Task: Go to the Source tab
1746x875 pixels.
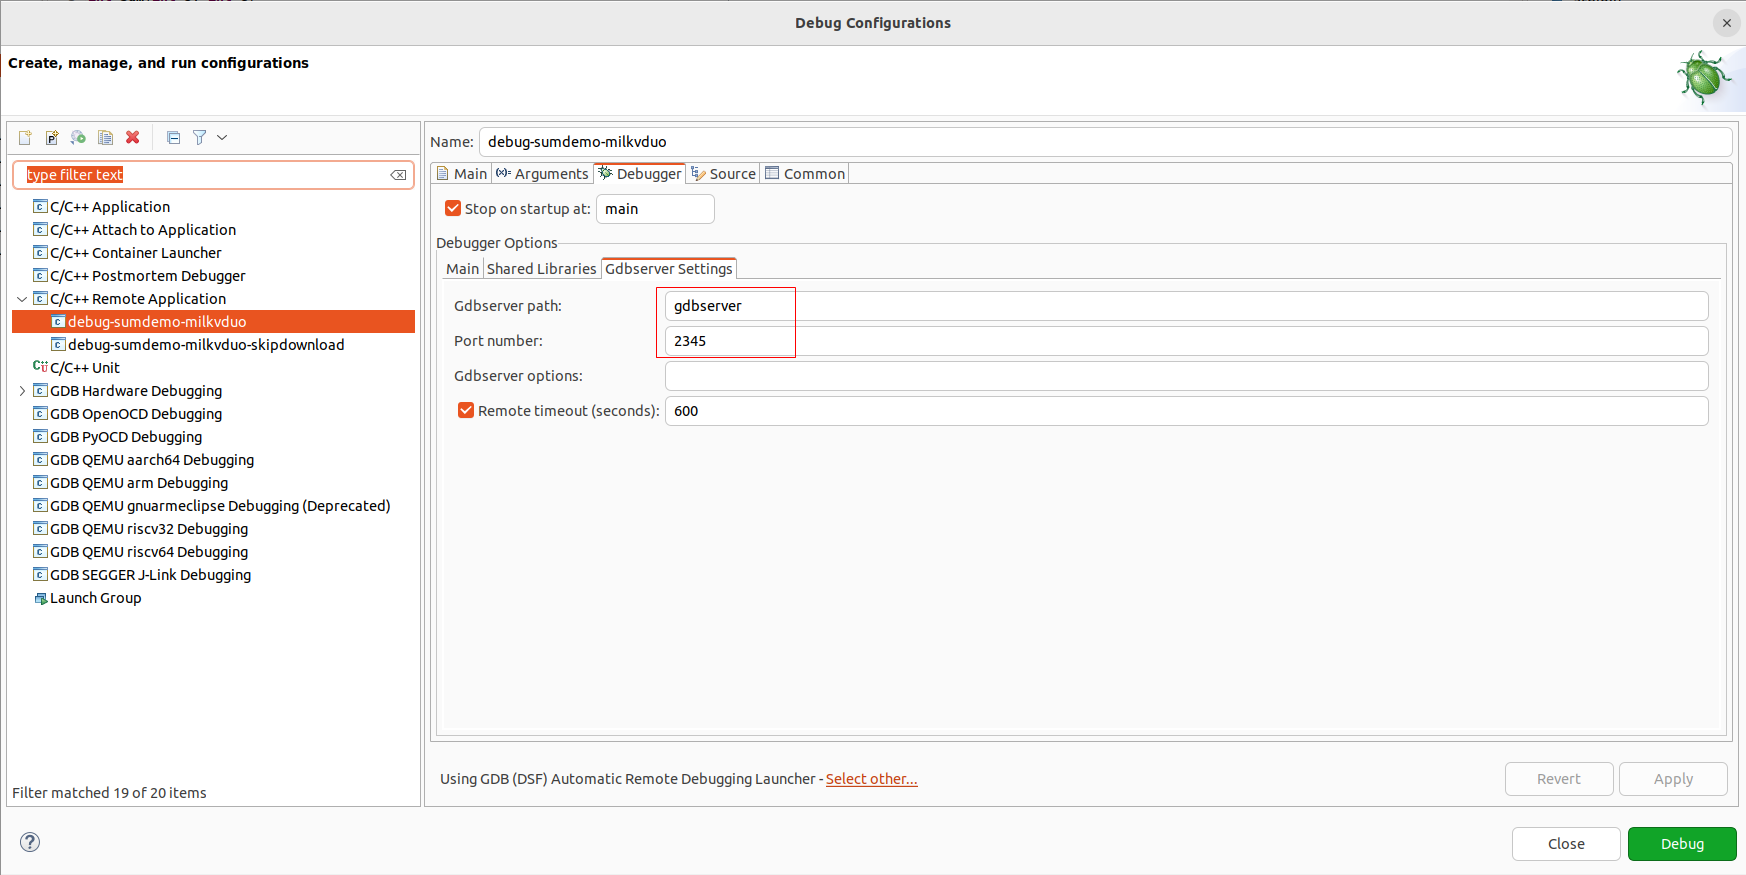Action: click(x=724, y=174)
